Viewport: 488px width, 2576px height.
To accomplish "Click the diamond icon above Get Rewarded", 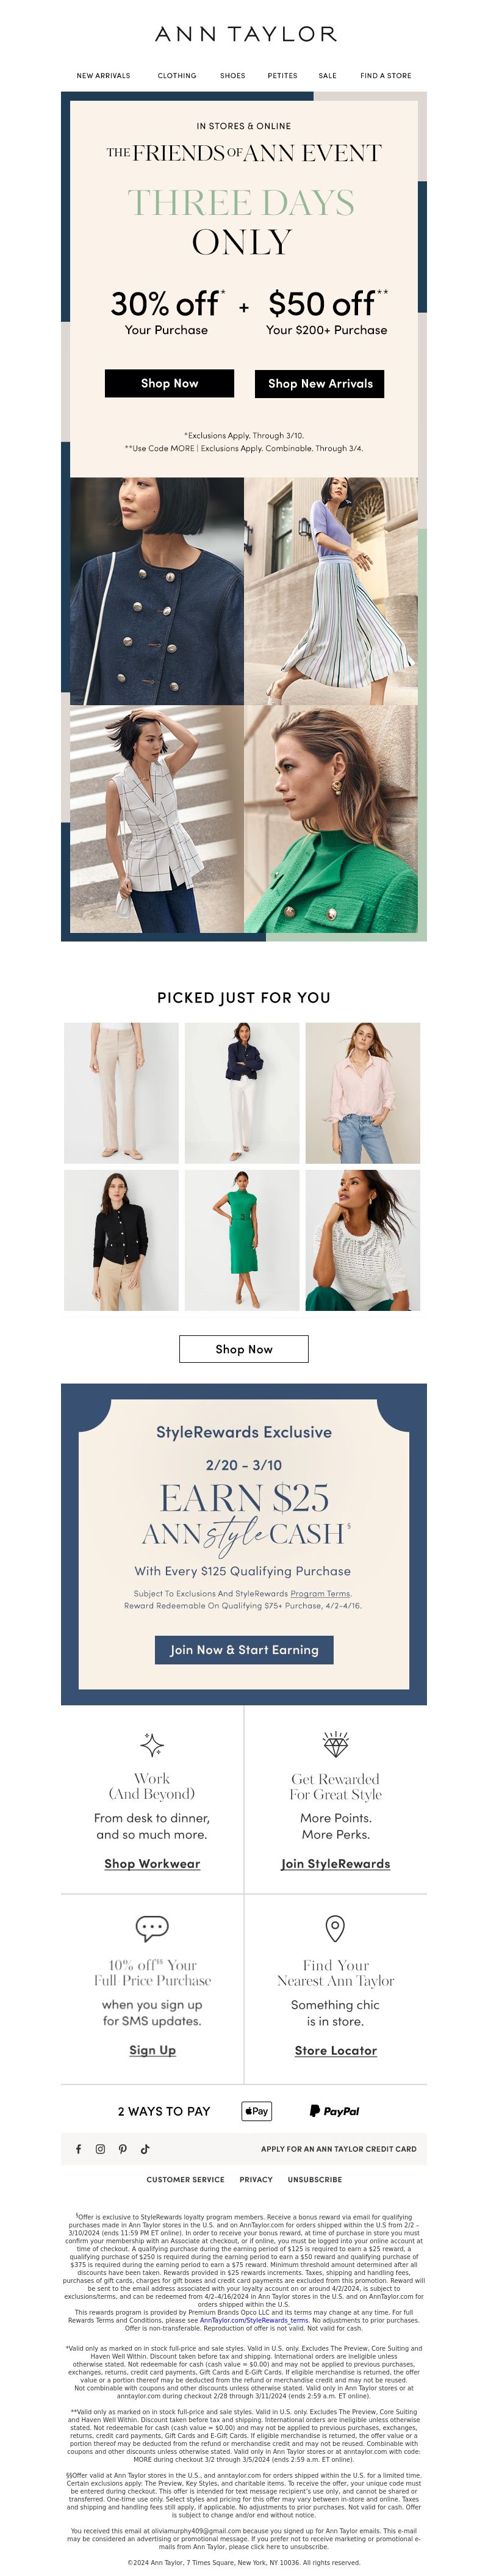I will tap(336, 1744).
